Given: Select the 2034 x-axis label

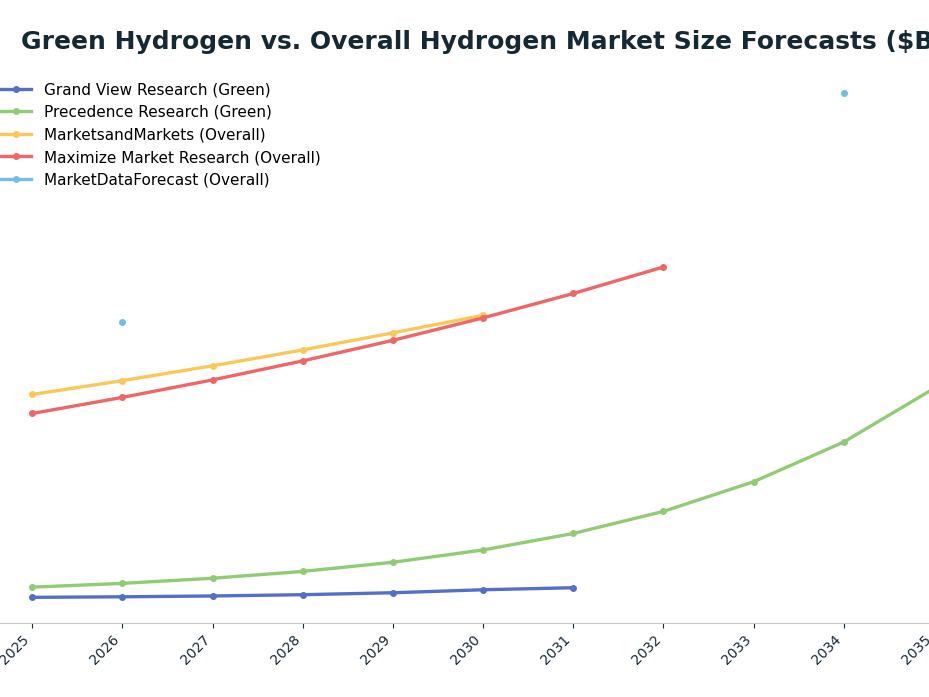Looking at the screenshot, I should 828,650.
